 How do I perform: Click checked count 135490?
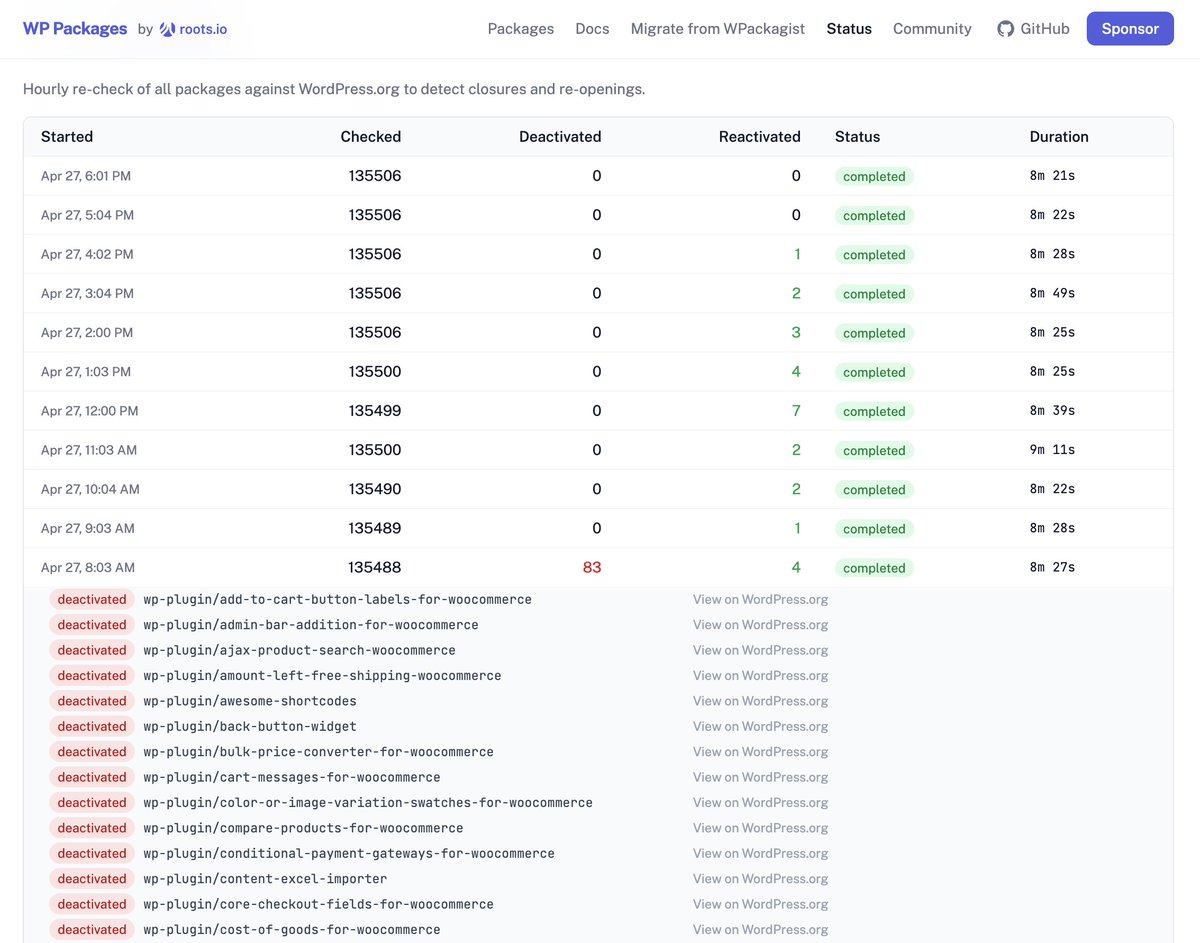(375, 489)
